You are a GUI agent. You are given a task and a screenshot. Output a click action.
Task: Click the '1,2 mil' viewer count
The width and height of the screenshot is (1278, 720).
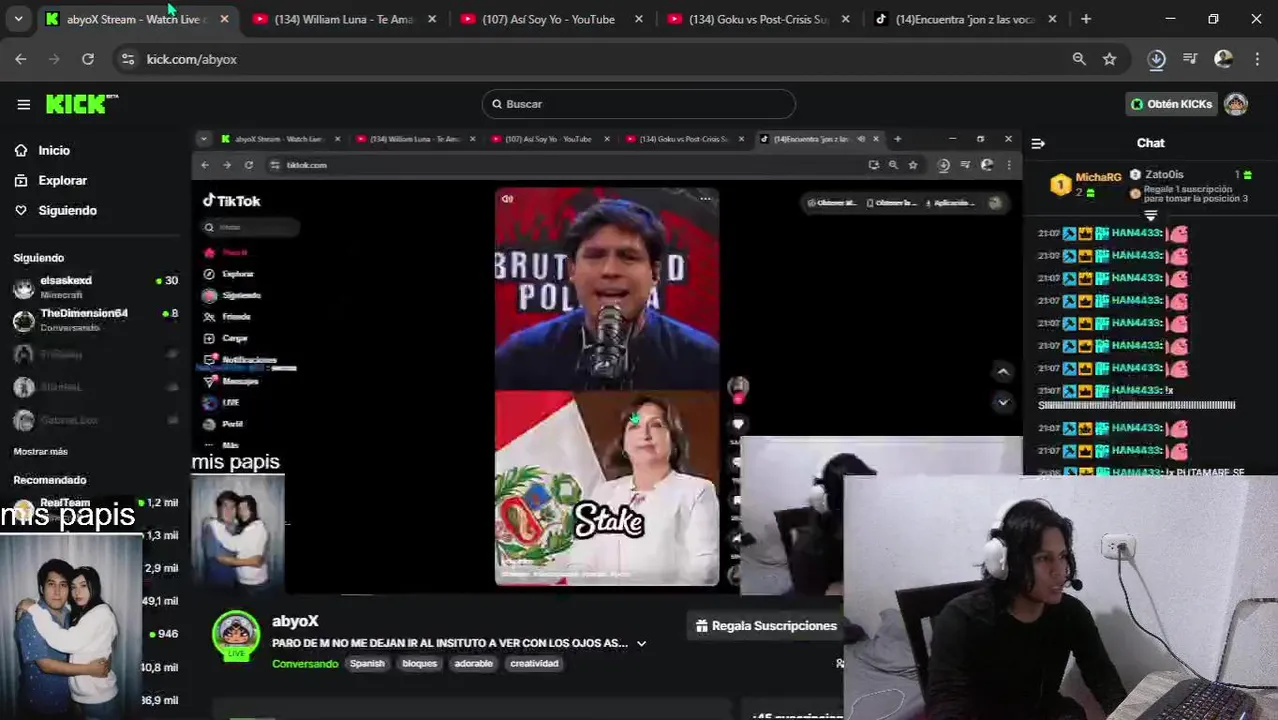(x=162, y=503)
